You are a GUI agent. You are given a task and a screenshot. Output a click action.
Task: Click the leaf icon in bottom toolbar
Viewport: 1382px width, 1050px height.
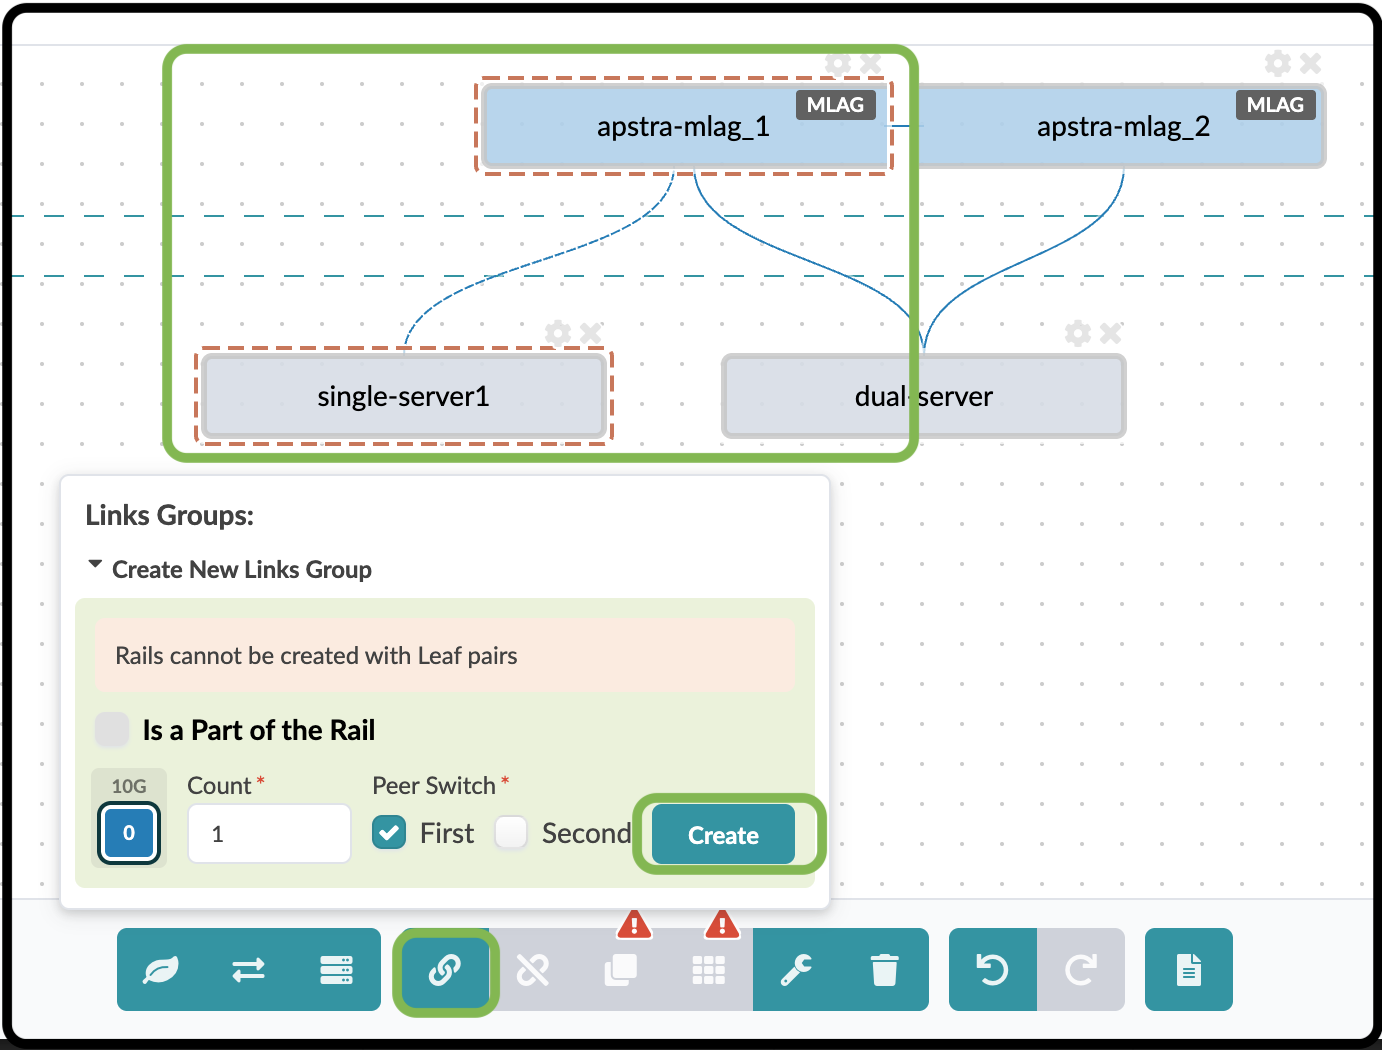(161, 970)
